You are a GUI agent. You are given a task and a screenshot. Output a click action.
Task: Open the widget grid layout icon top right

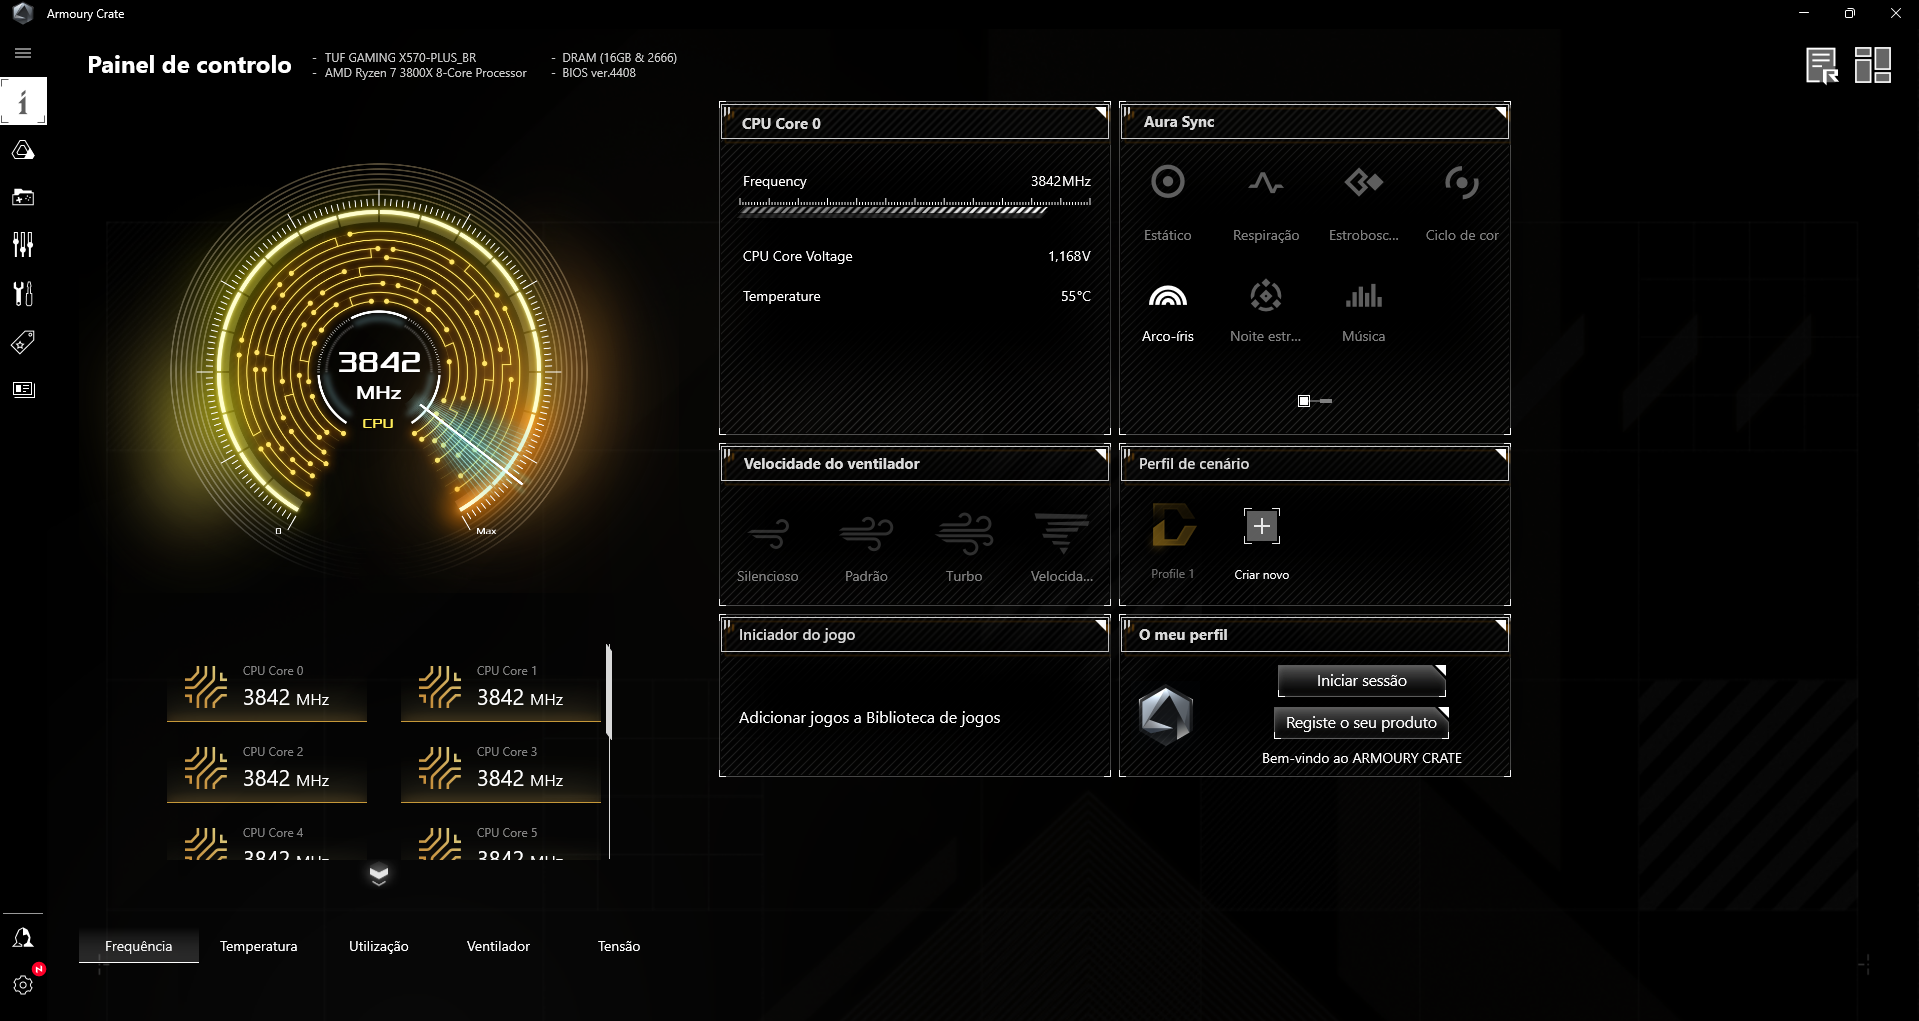tap(1872, 65)
